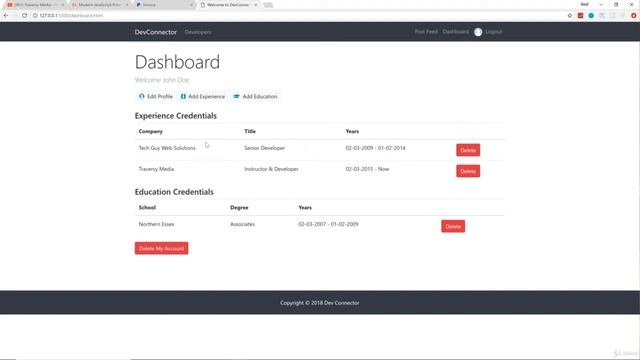The height and width of the screenshot is (360, 640).
Task: Select 'Northern Essex' school cell
Action: pyautogui.click(x=156, y=224)
